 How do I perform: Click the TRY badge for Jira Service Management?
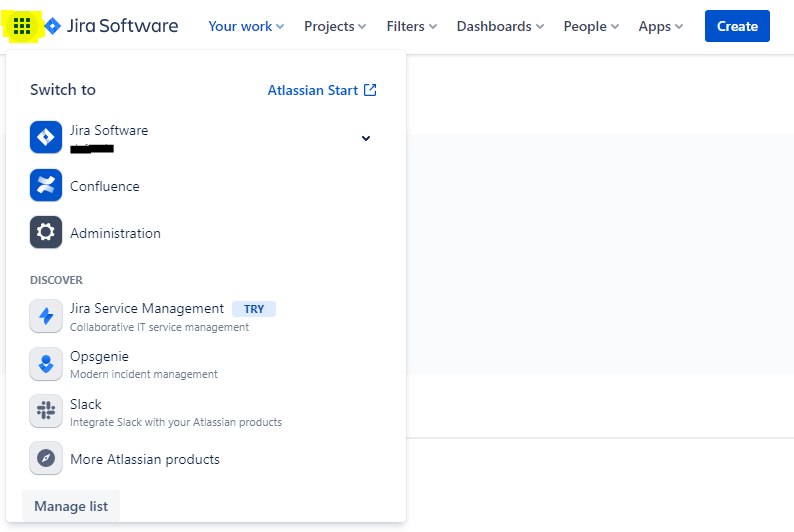click(254, 309)
